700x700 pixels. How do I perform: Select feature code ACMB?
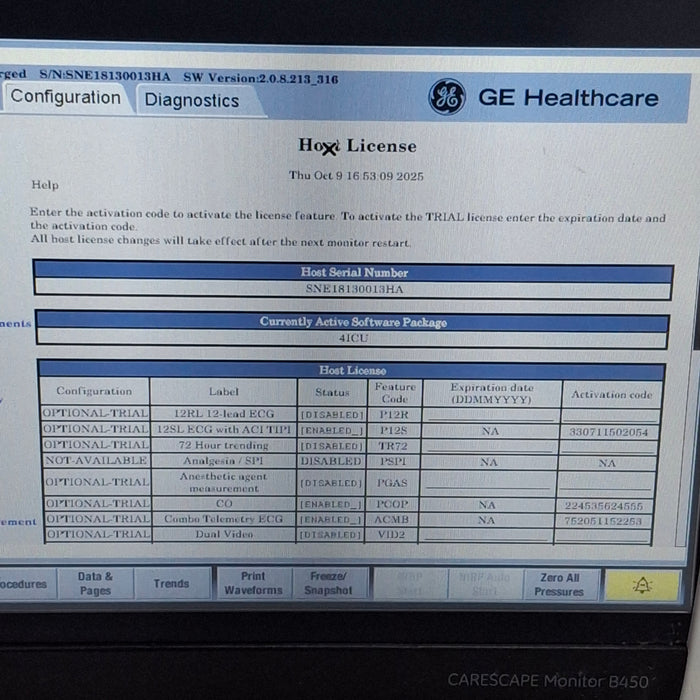[x=392, y=519]
